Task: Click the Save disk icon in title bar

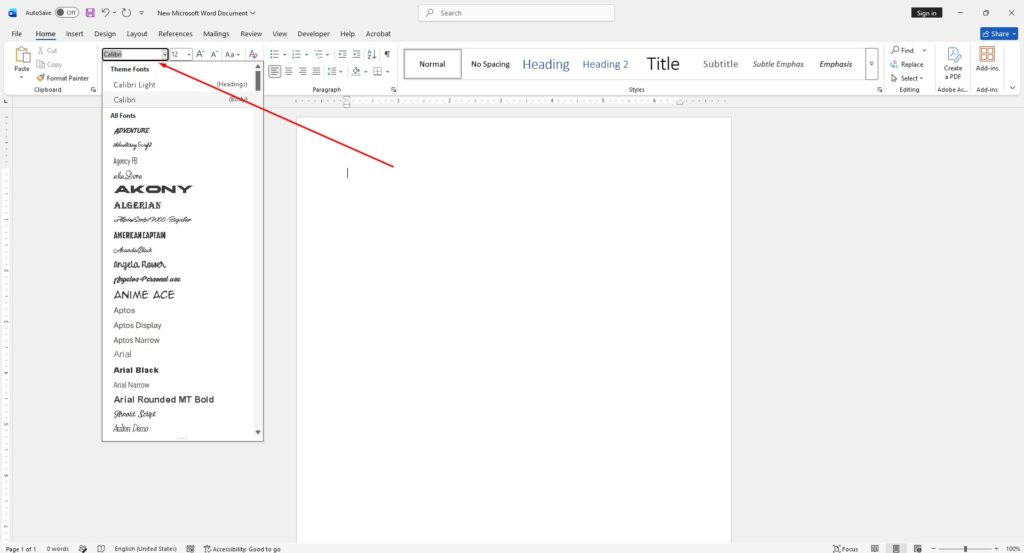Action: [90, 13]
